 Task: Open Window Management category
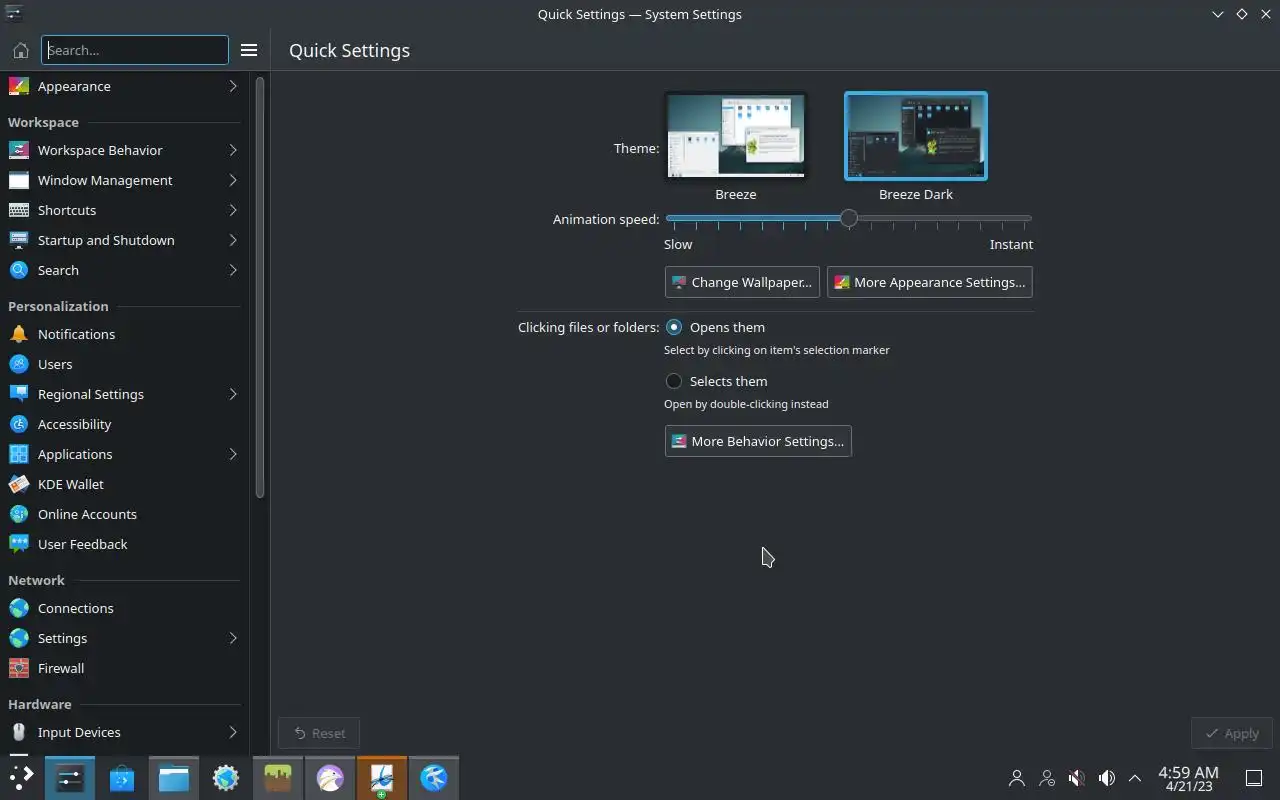124,180
